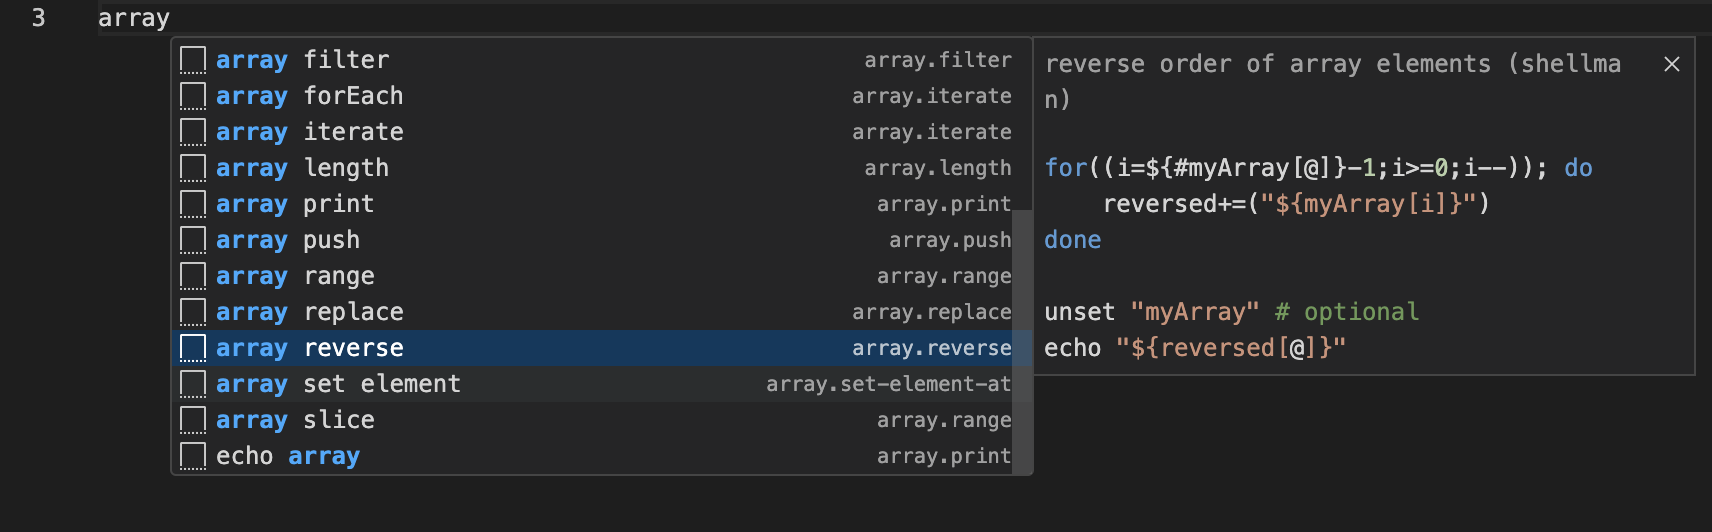The image size is (1712, 532).
Task: Click line number 3 in the gutter
Action: pos(38,18)
